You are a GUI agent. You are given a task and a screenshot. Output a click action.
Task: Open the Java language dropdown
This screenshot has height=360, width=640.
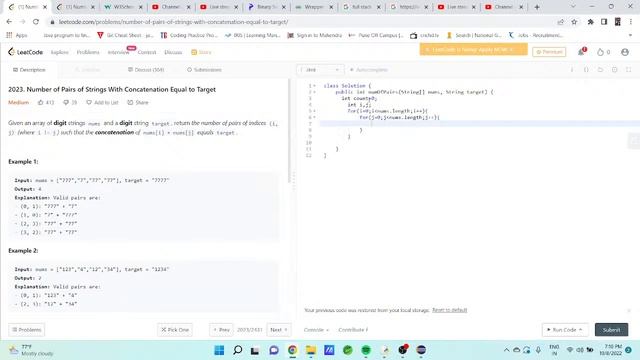coord(320,70)
